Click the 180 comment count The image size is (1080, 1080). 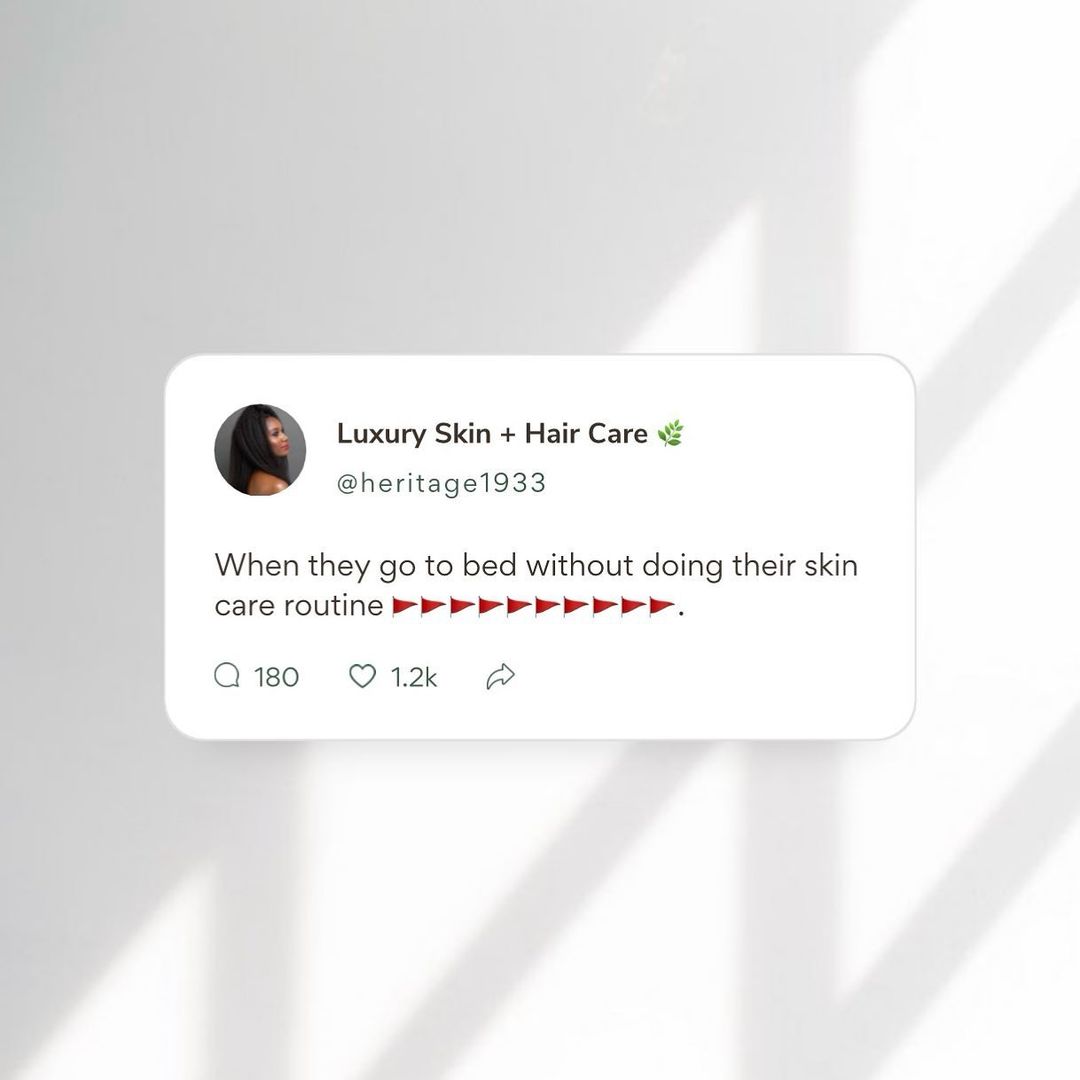pyautogui.click(x=276, y=677)
